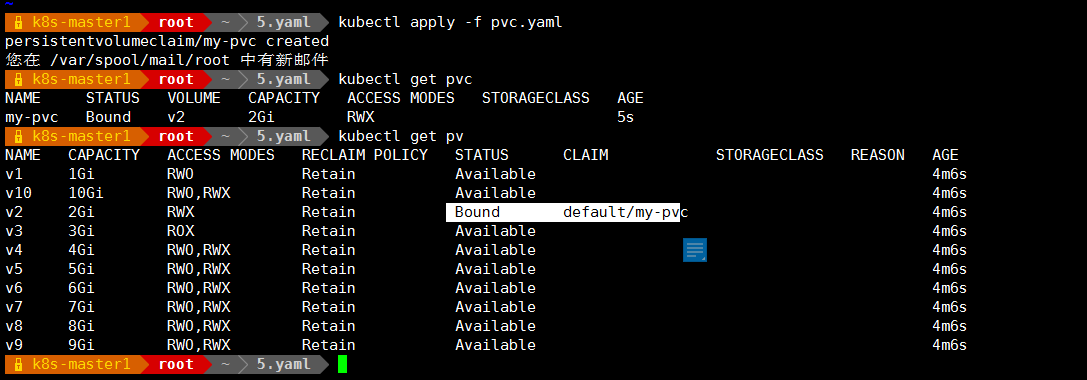Click the Available status of v9

pos(495,345)
